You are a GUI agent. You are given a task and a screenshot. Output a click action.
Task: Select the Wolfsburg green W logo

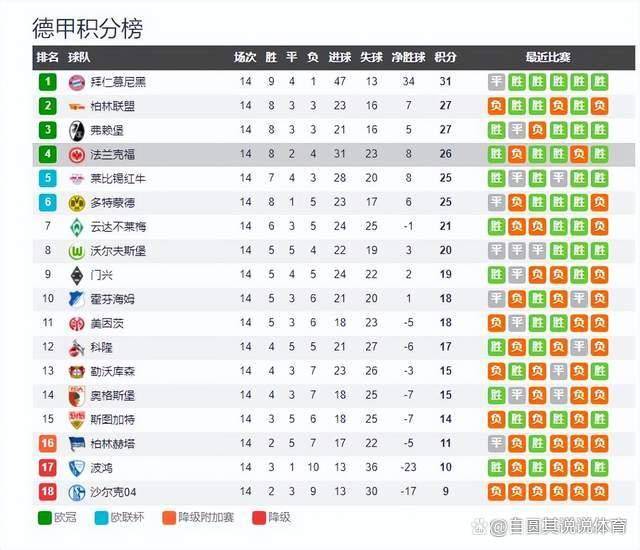coord(76,251)
